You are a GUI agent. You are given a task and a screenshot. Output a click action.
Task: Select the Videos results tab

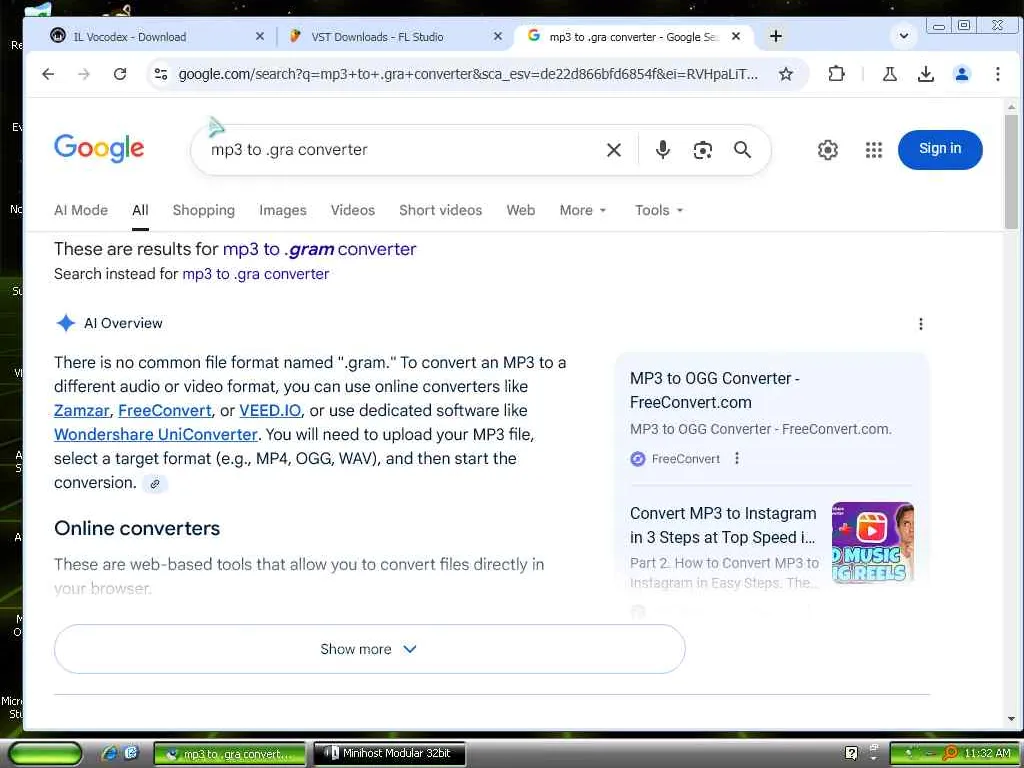[x=353, y=210]
